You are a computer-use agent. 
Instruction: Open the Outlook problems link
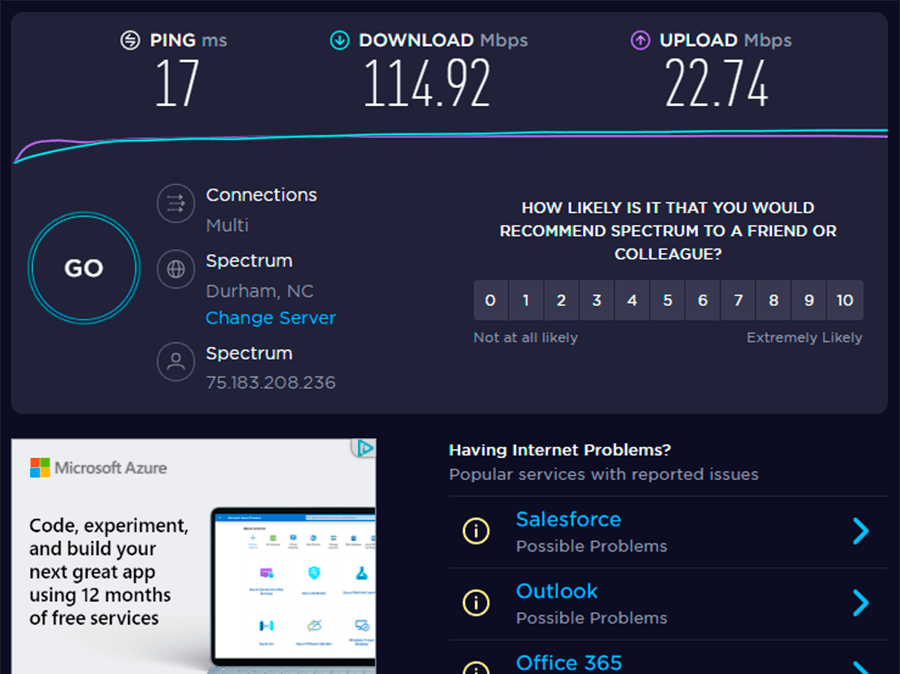557,591
